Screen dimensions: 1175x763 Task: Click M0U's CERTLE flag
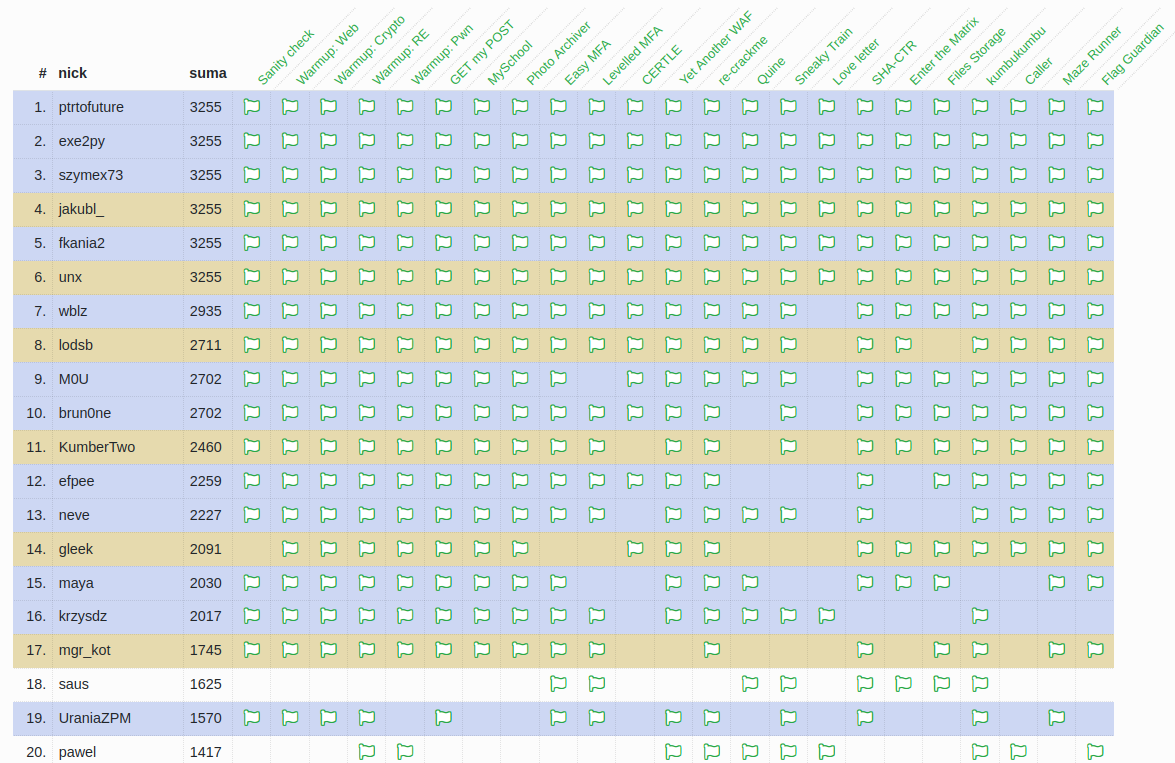click(635, 379)
